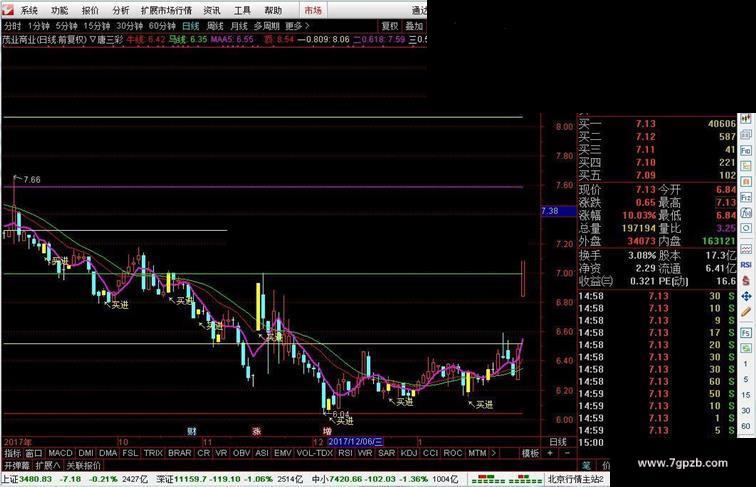Open the 系统 menu
This screenshot has width=756, height=487.
pyautogui.click(x=29, y=10)
